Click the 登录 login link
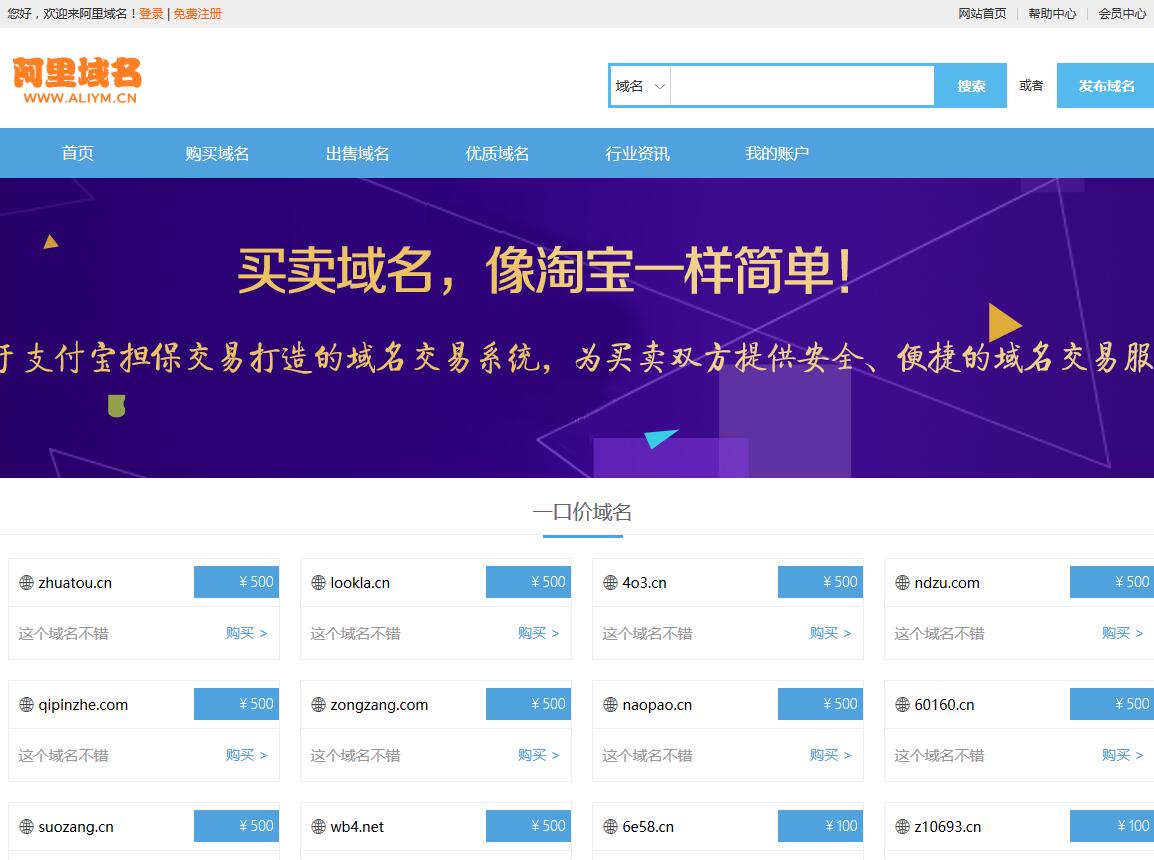 point(151,14)
